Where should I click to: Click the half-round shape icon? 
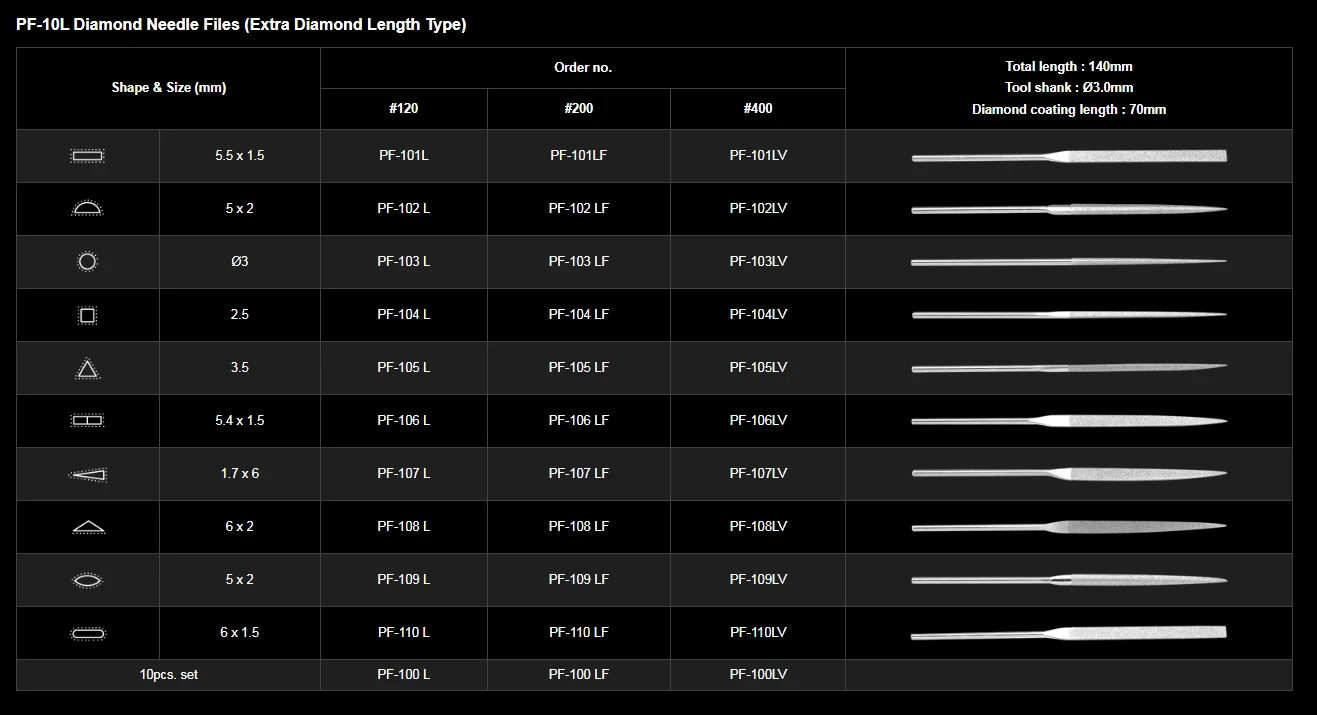(x=88, y=208)
